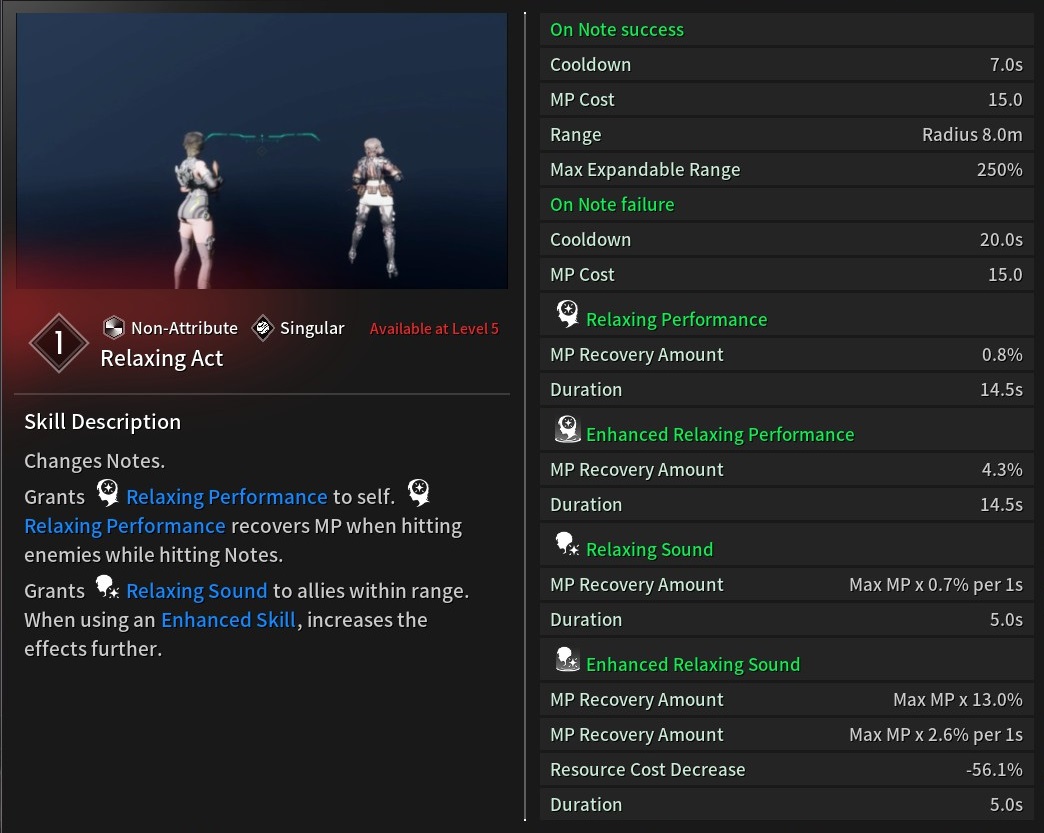Open the 'Relaxing Performance recovers MP' link
This screenshot has height=833, width=1044.
click(125, 526)
